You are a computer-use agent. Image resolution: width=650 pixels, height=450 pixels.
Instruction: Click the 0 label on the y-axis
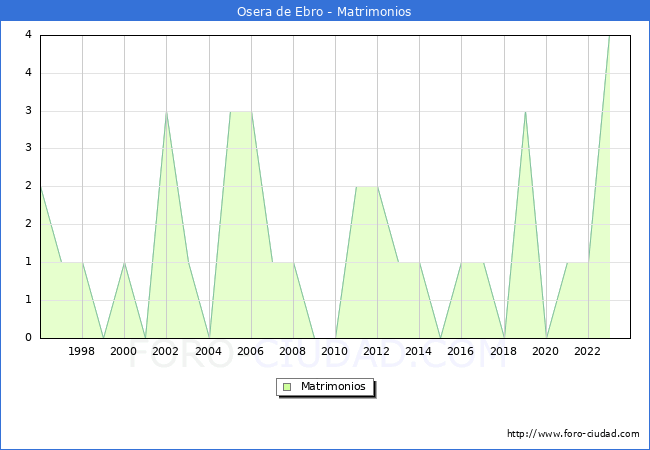click(x=28, y=337)
